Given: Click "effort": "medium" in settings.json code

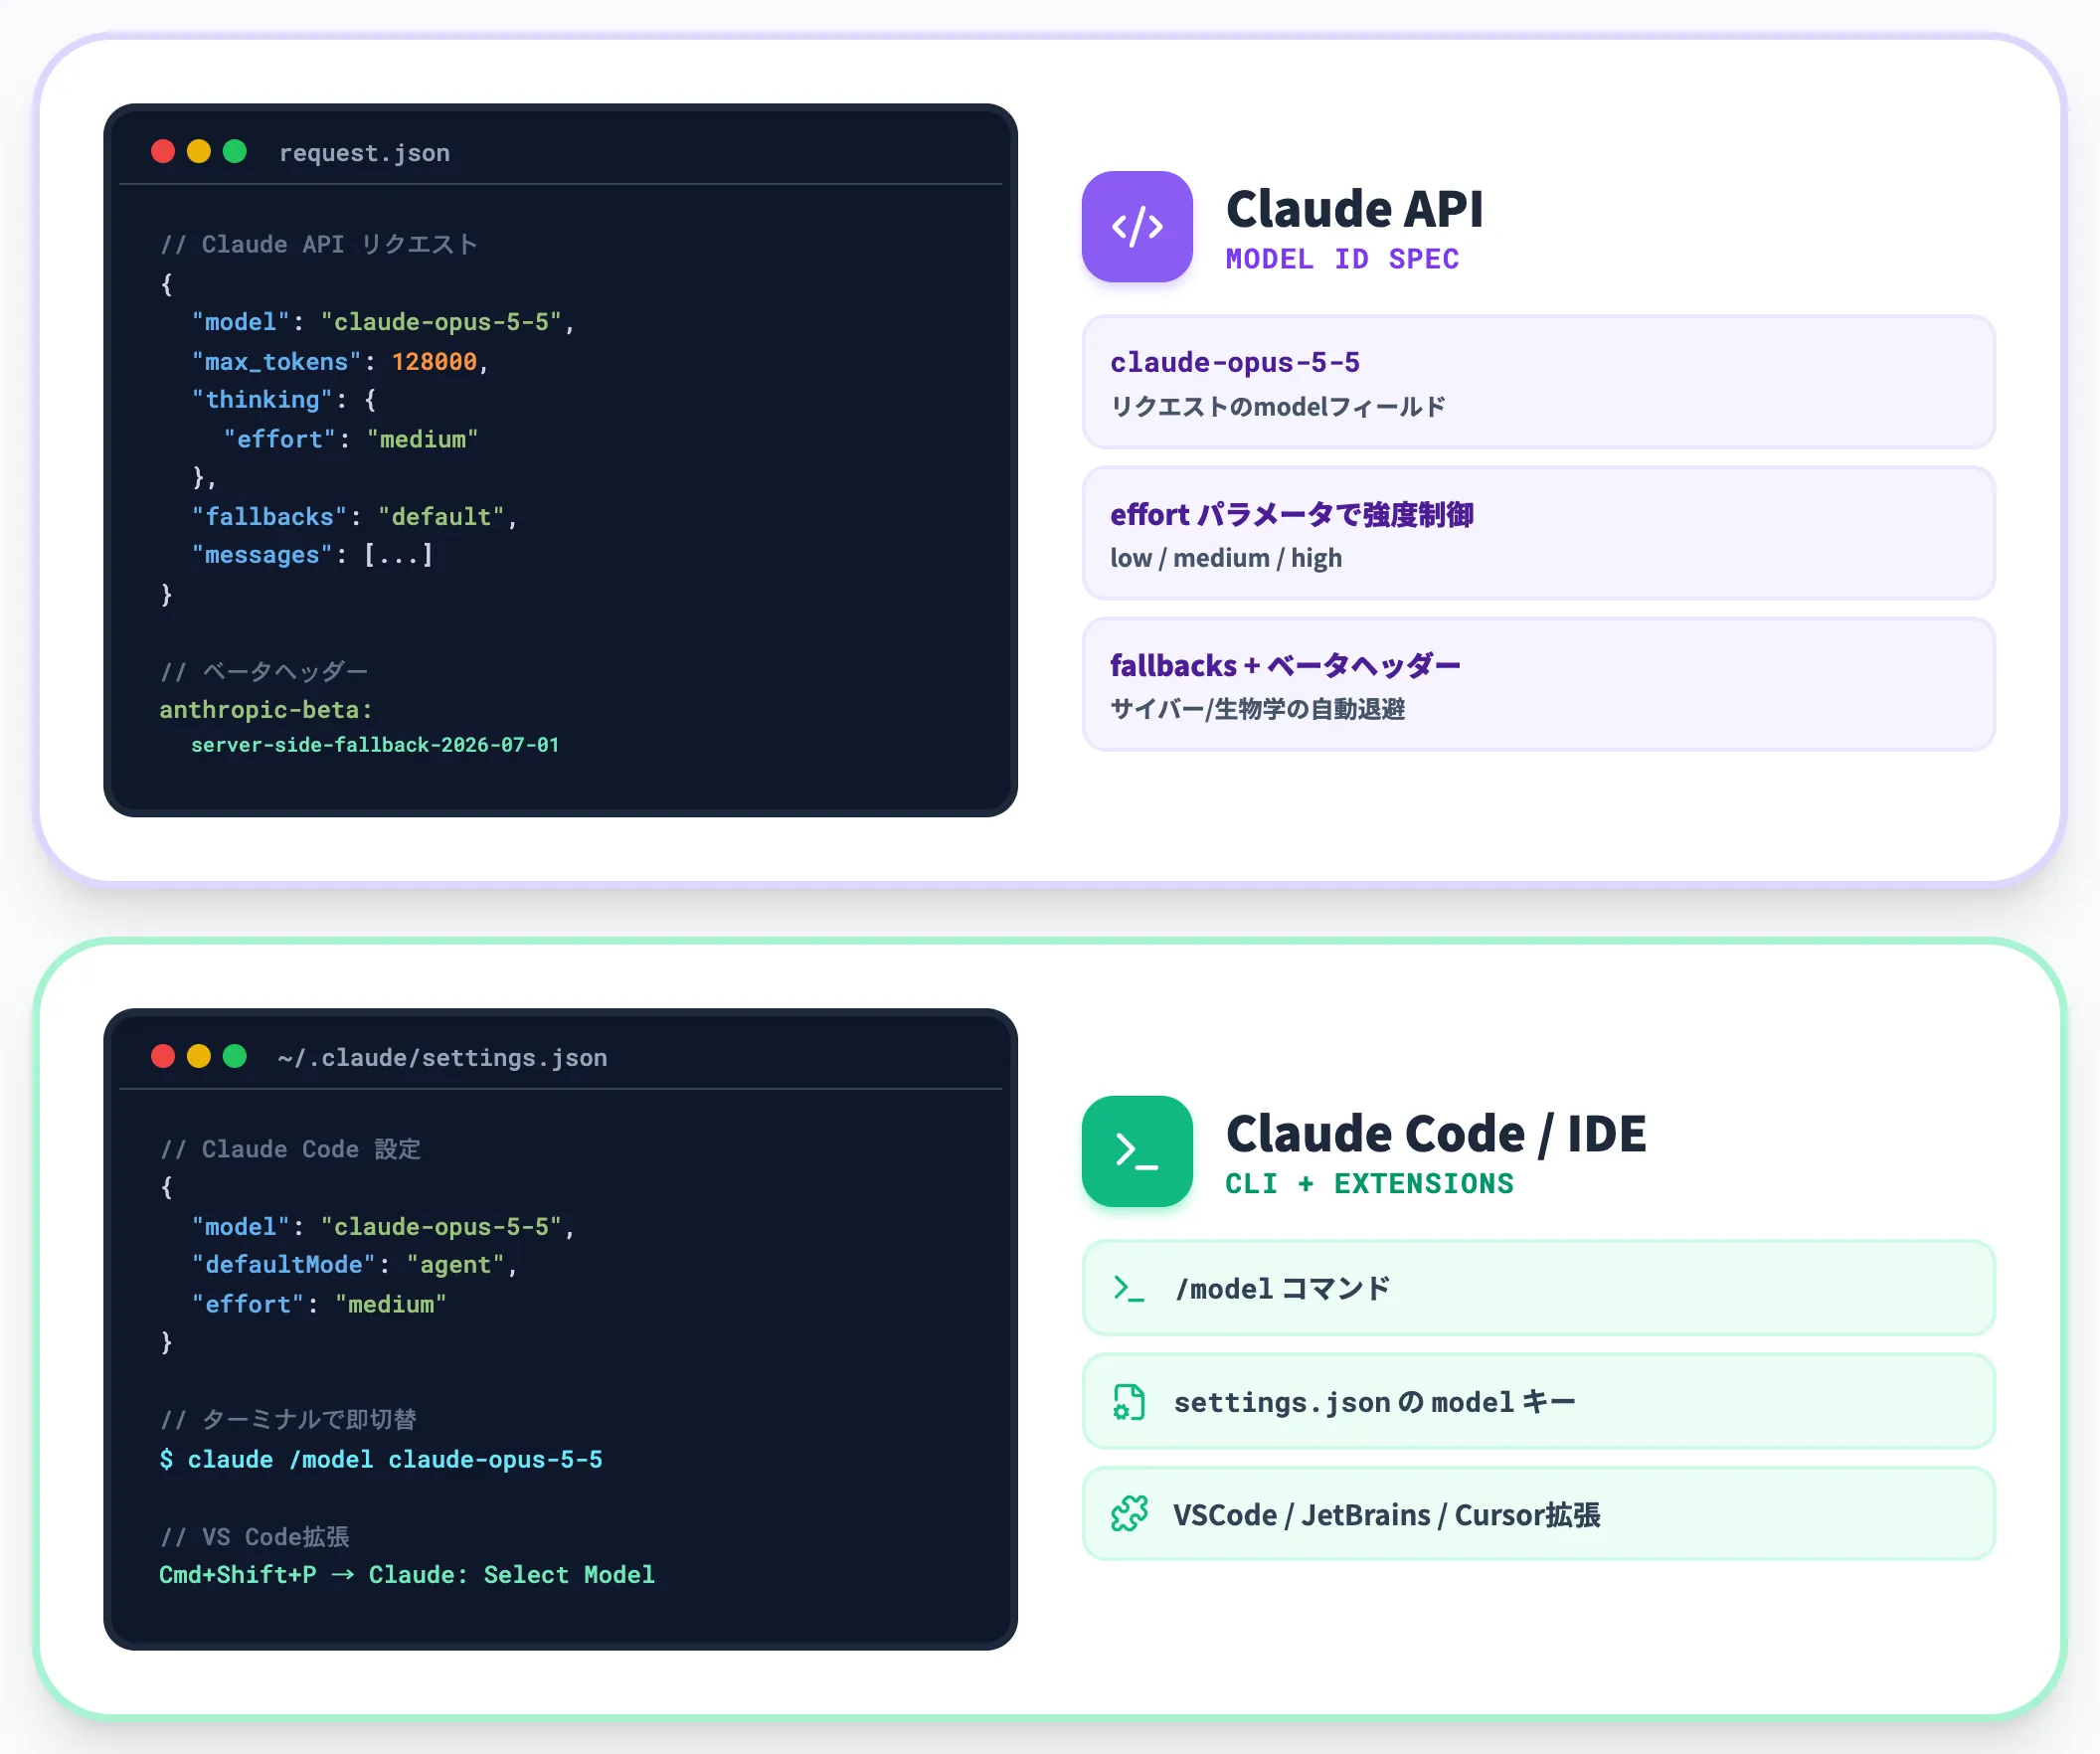Looking at the screenshot, I should (x=319, y=1305).
